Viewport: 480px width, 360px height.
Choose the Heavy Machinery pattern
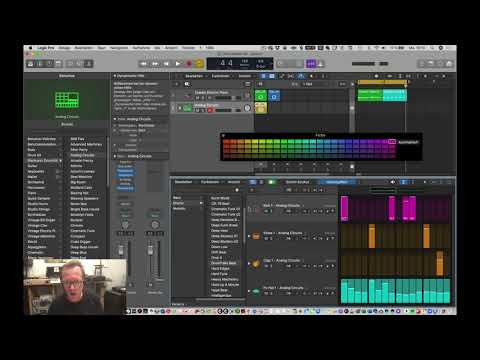pos(225,279)
